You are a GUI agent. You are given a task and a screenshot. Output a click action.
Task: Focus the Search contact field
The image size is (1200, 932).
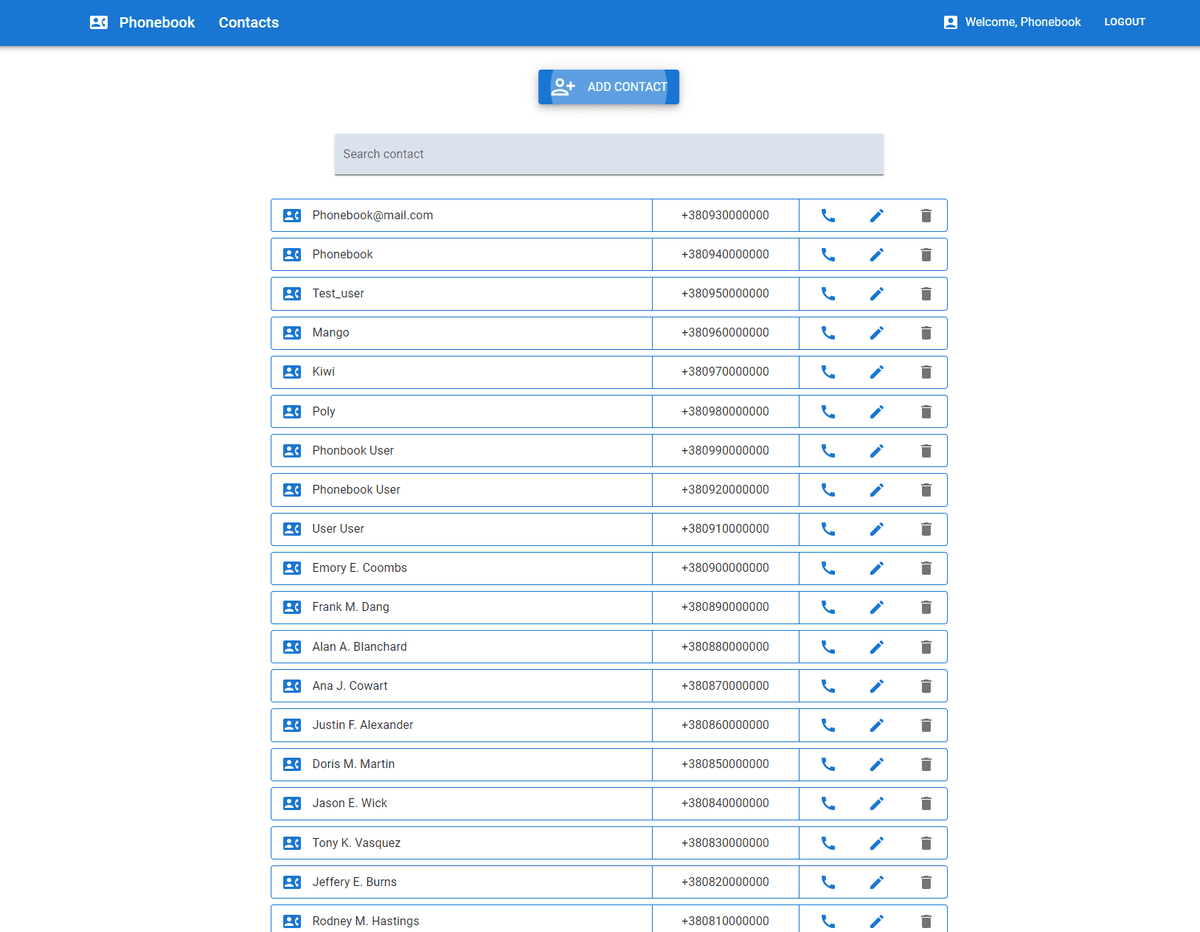pos(609,154)
